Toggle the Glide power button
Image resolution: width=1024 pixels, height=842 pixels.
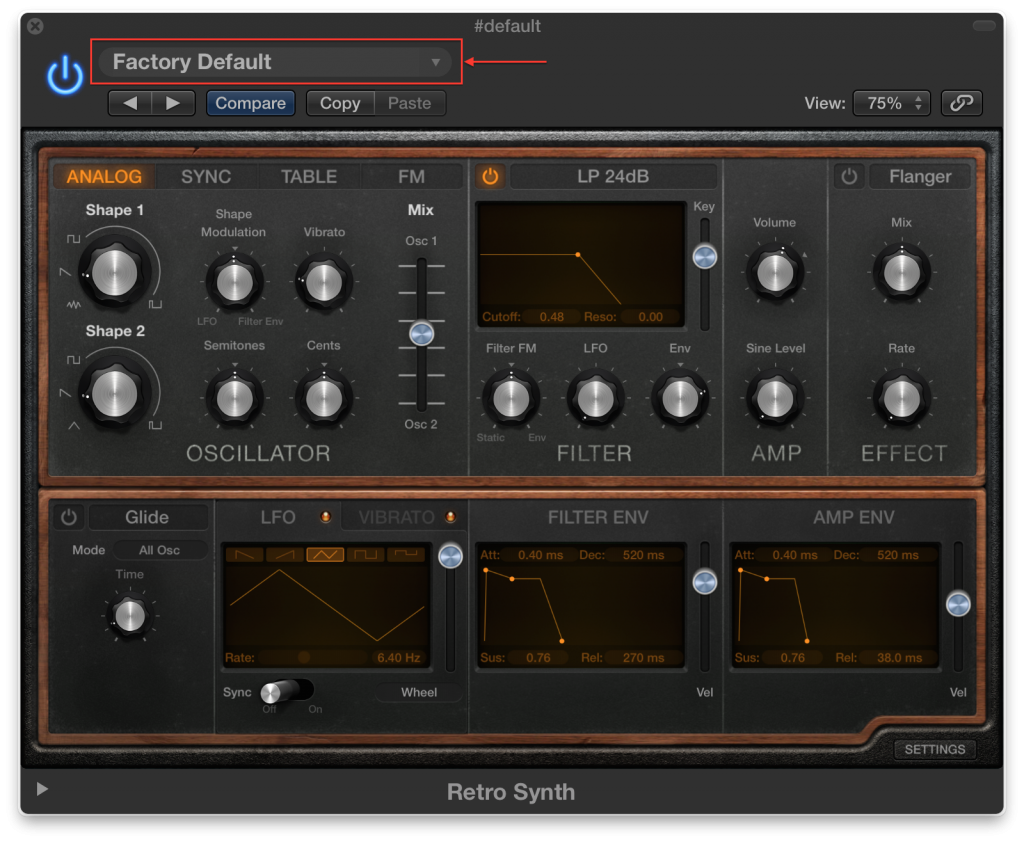tap(69, 517)
